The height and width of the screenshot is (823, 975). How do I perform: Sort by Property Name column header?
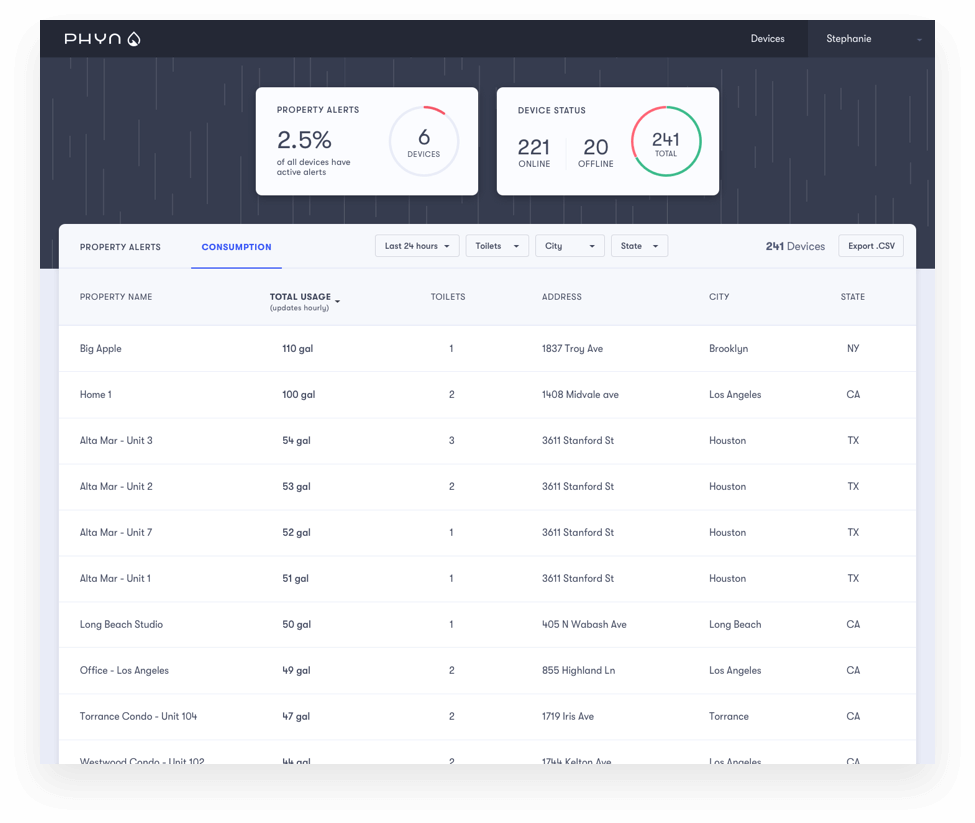116,297
